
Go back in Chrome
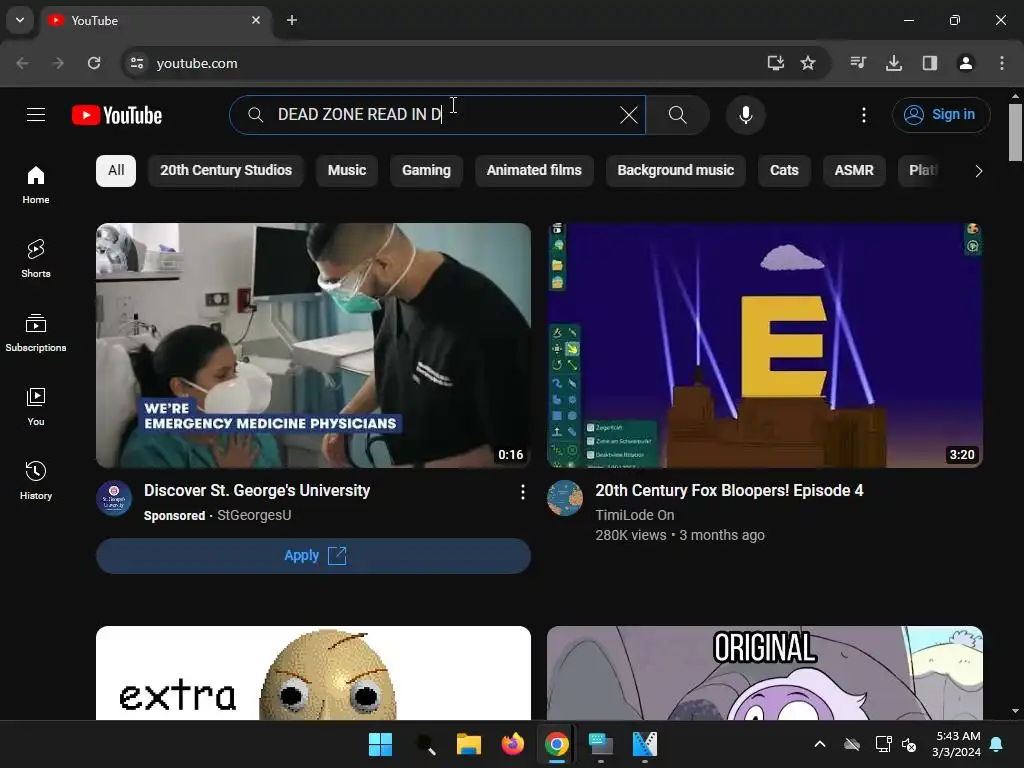click(x=22, y=63)
